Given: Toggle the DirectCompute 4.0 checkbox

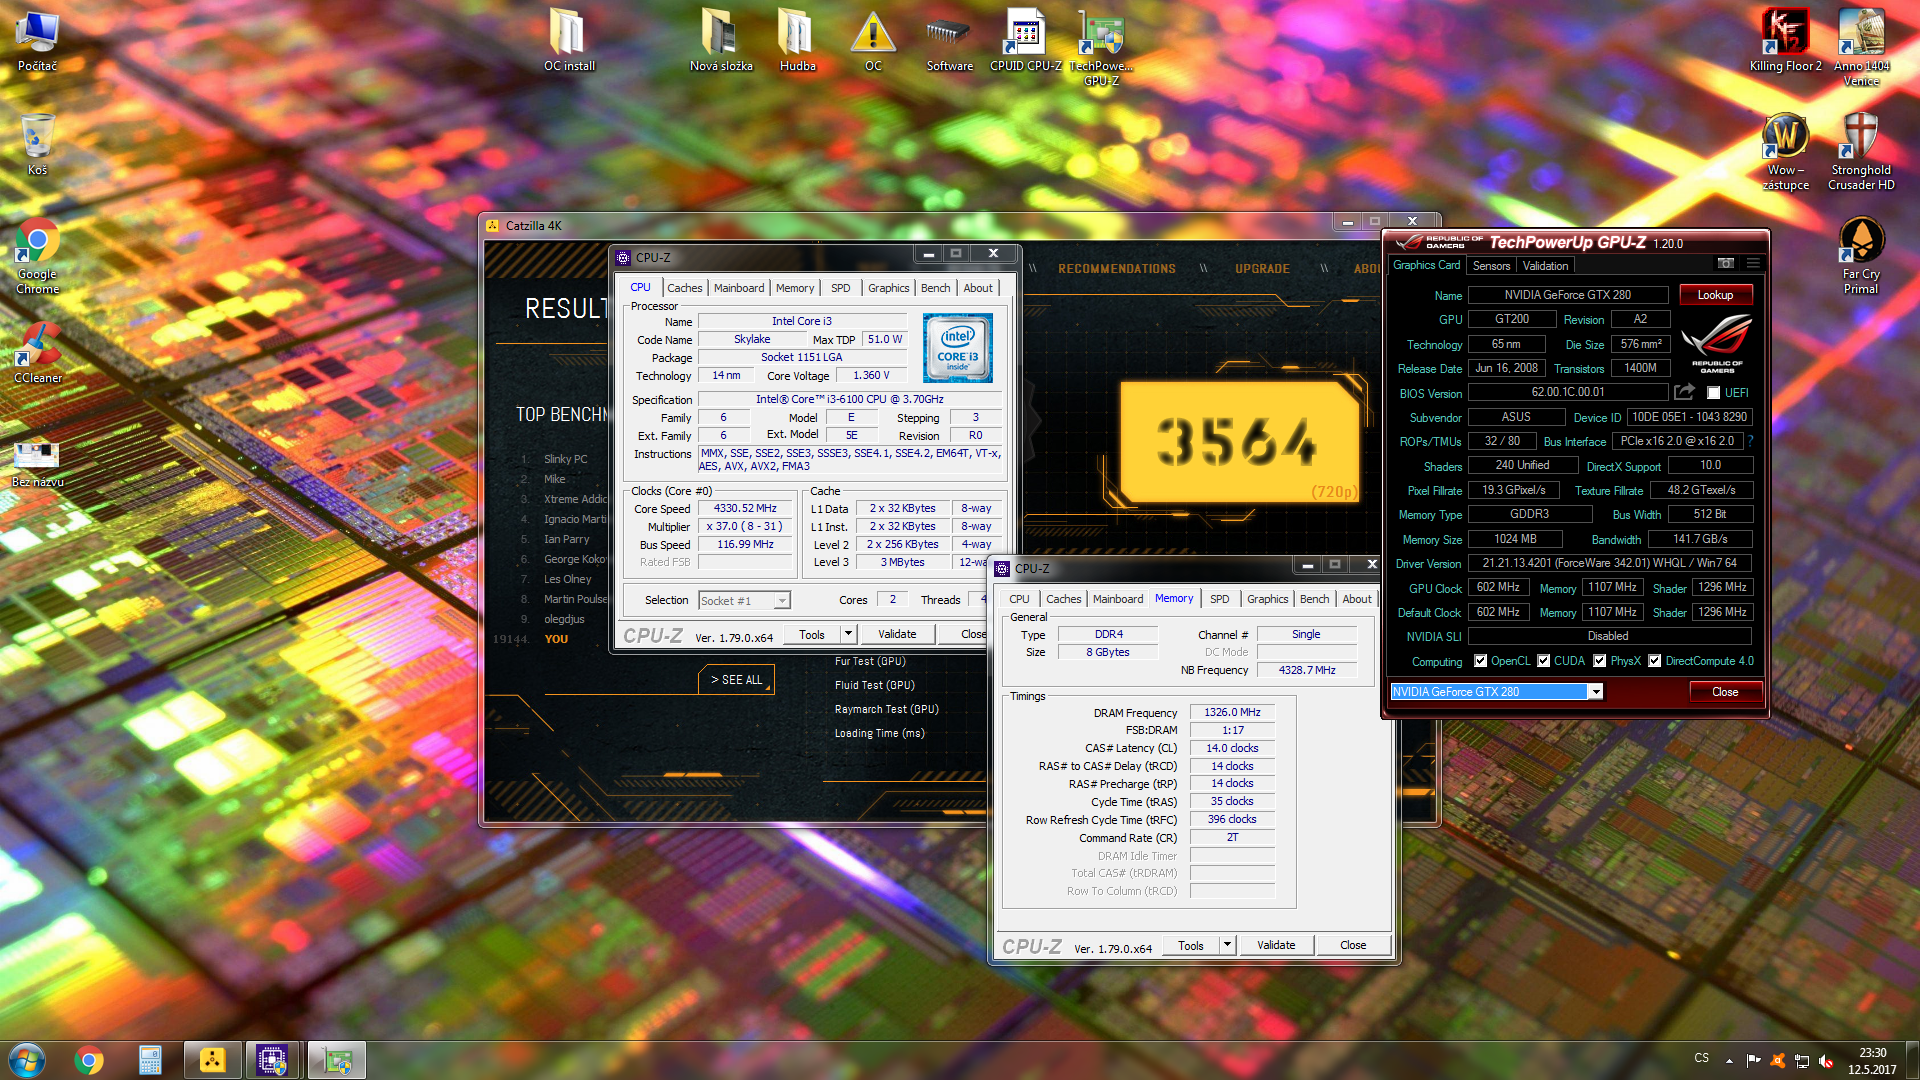Looking at the screenshot, I should (x=1654, y=661).
